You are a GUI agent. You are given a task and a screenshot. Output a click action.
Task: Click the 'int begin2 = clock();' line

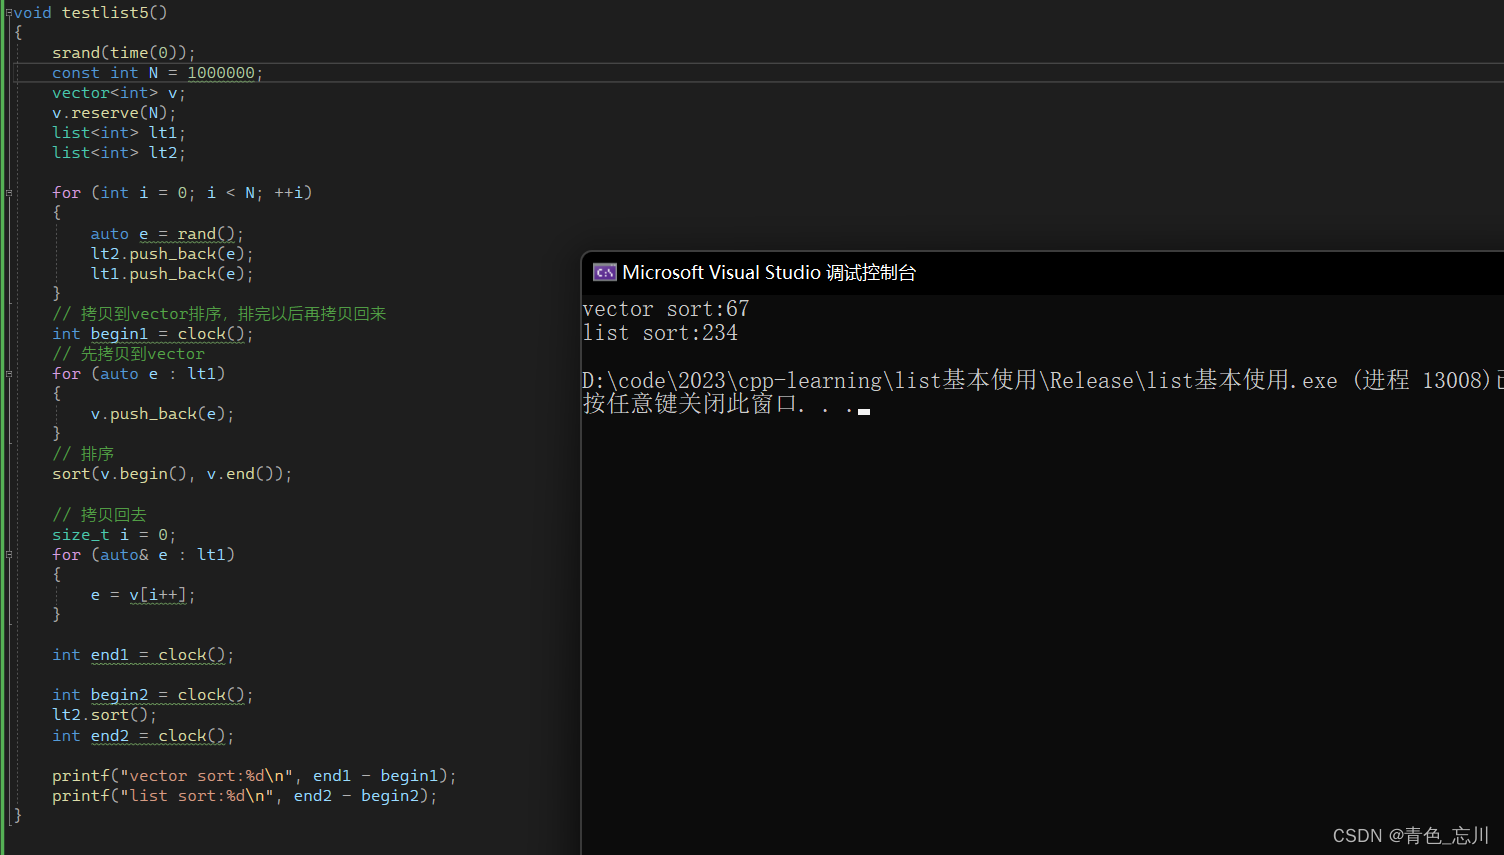tap(153, 695)
